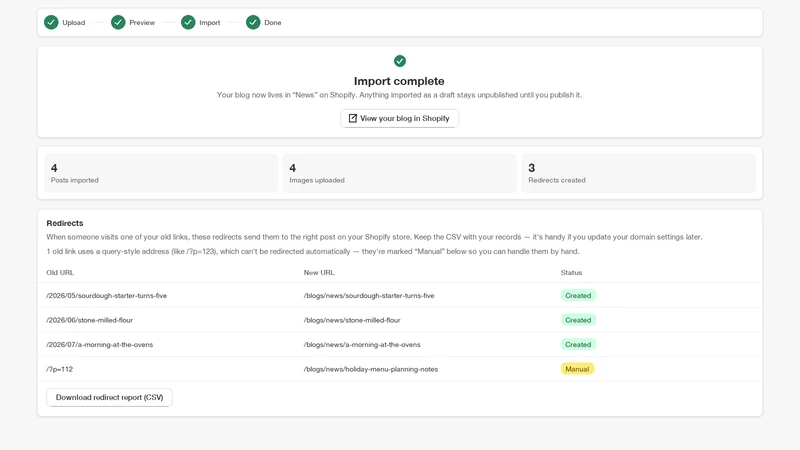Click the Preview step checkmark icon
The width and height of the screenshot is (800, 450).
pyautogui.click(x=118, y=22)
